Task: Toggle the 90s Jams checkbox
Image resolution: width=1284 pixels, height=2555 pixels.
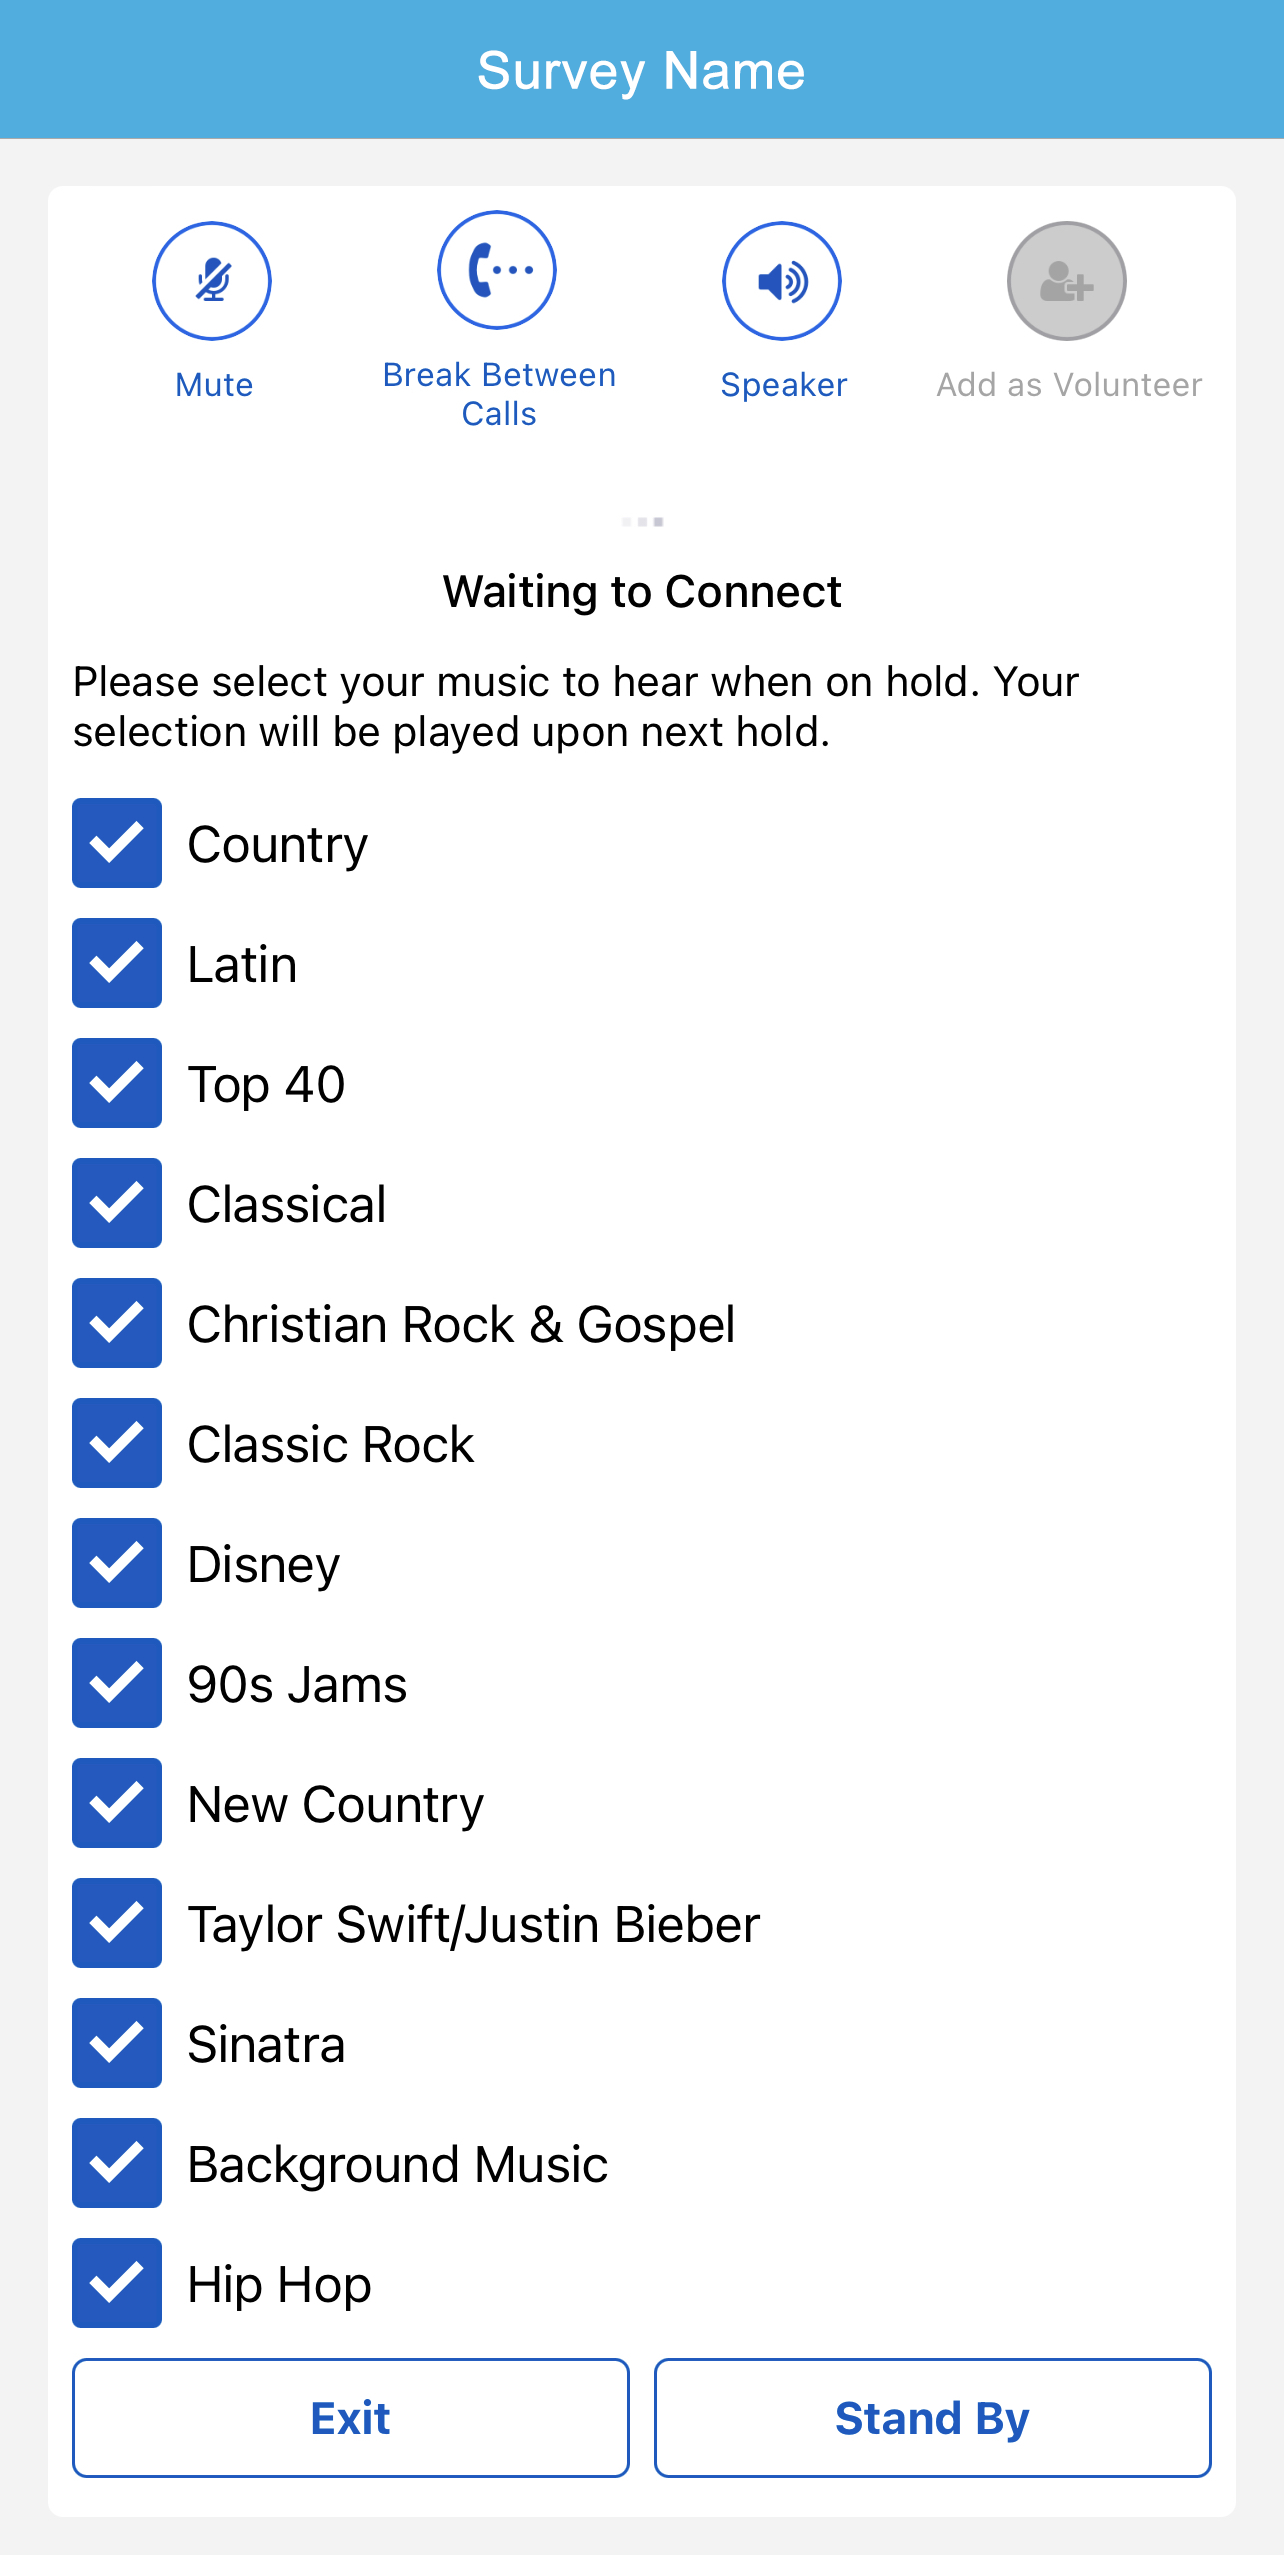Action: [117, 1683]
